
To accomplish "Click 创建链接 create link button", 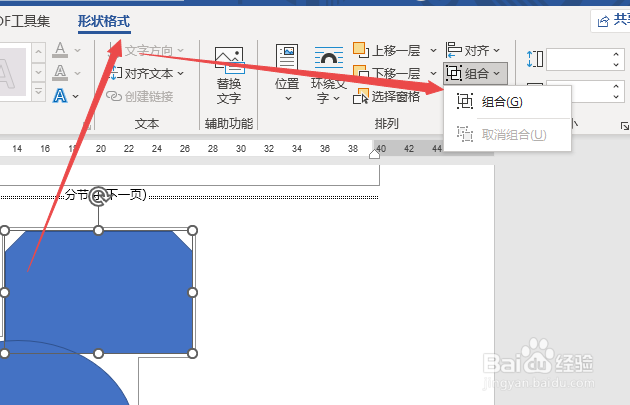I will tap(139, 96).
